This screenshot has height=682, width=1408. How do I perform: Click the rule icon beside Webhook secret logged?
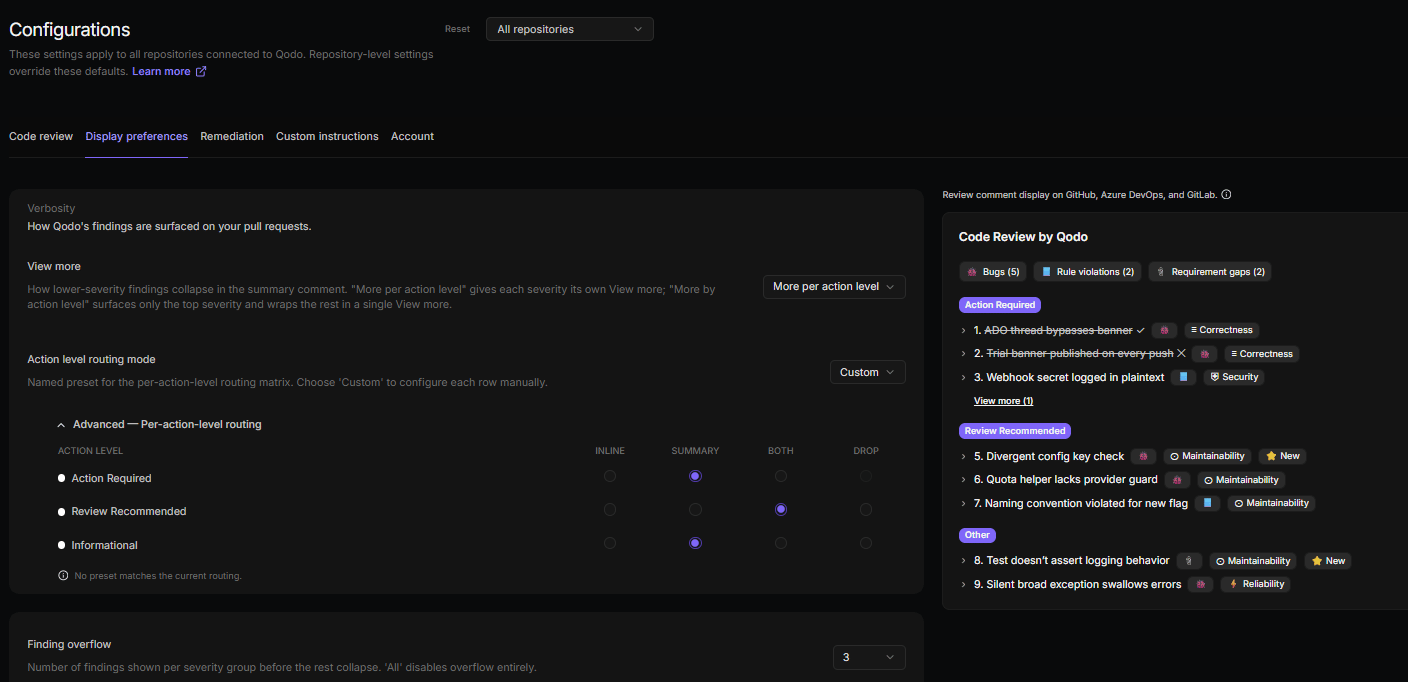pyautogui.click(x=1183, y=377)
